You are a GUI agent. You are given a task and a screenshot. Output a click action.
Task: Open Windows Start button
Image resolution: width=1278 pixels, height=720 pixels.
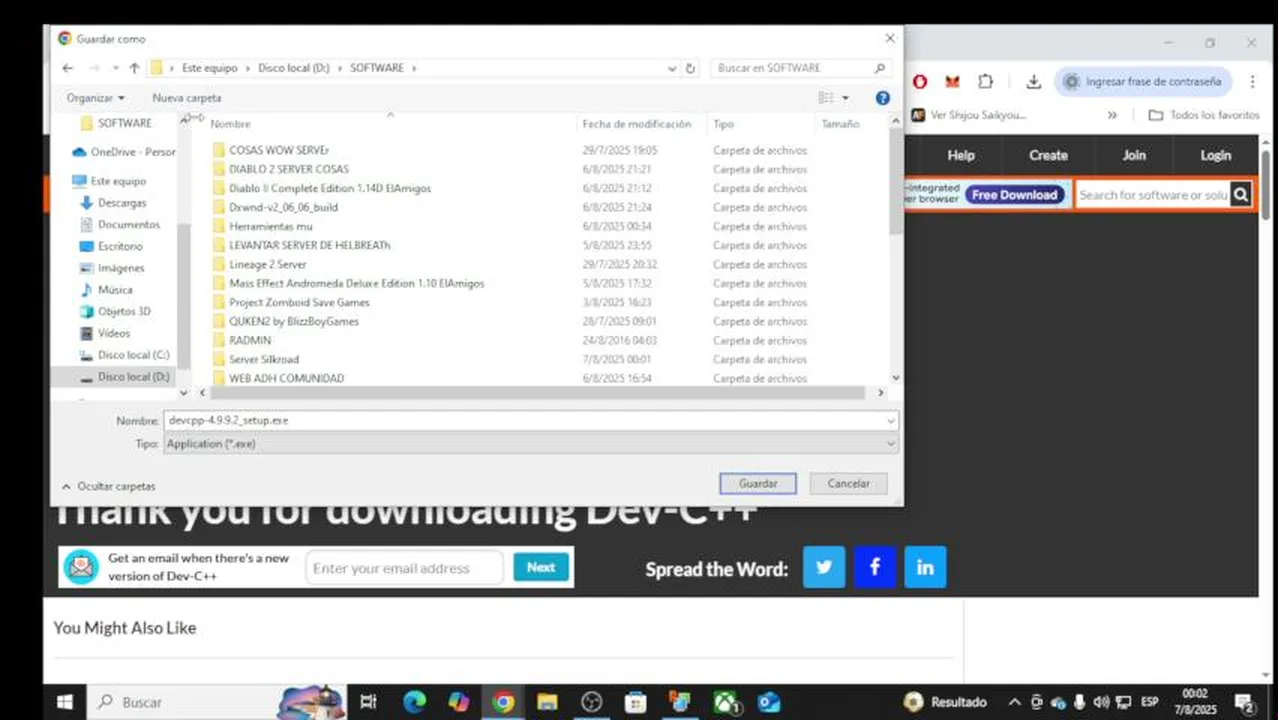coord(65,702)
